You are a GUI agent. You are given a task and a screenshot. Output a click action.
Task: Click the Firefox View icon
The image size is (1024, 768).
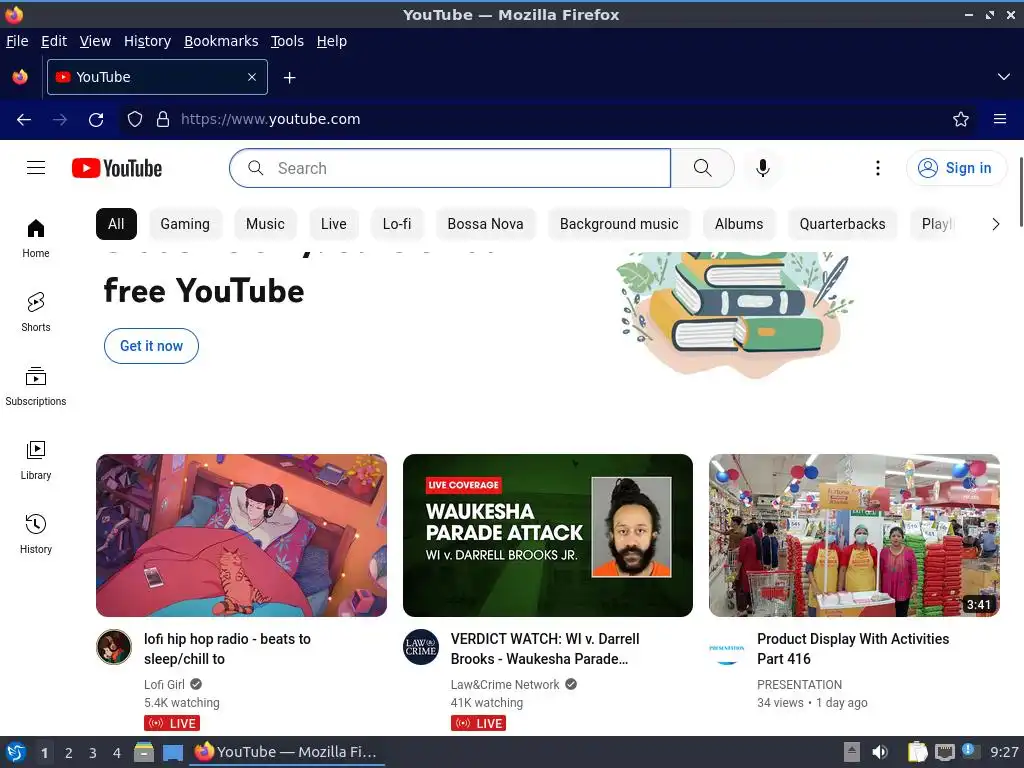tap(20, 77)
